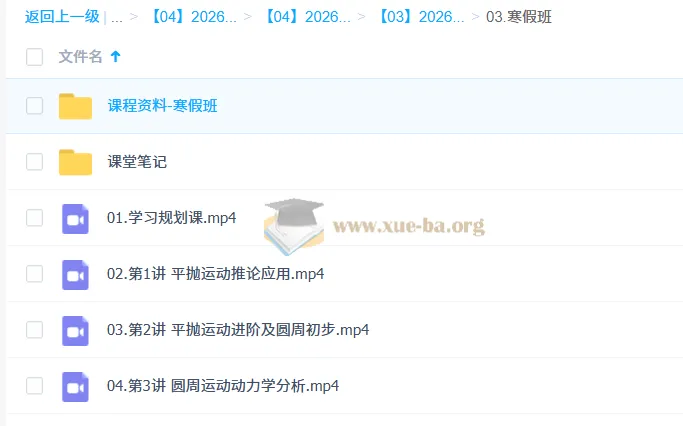Select checkbox for 01.学习规划课.mp4
The height and width of the screenshot is (426, 683).
point(34,218)
